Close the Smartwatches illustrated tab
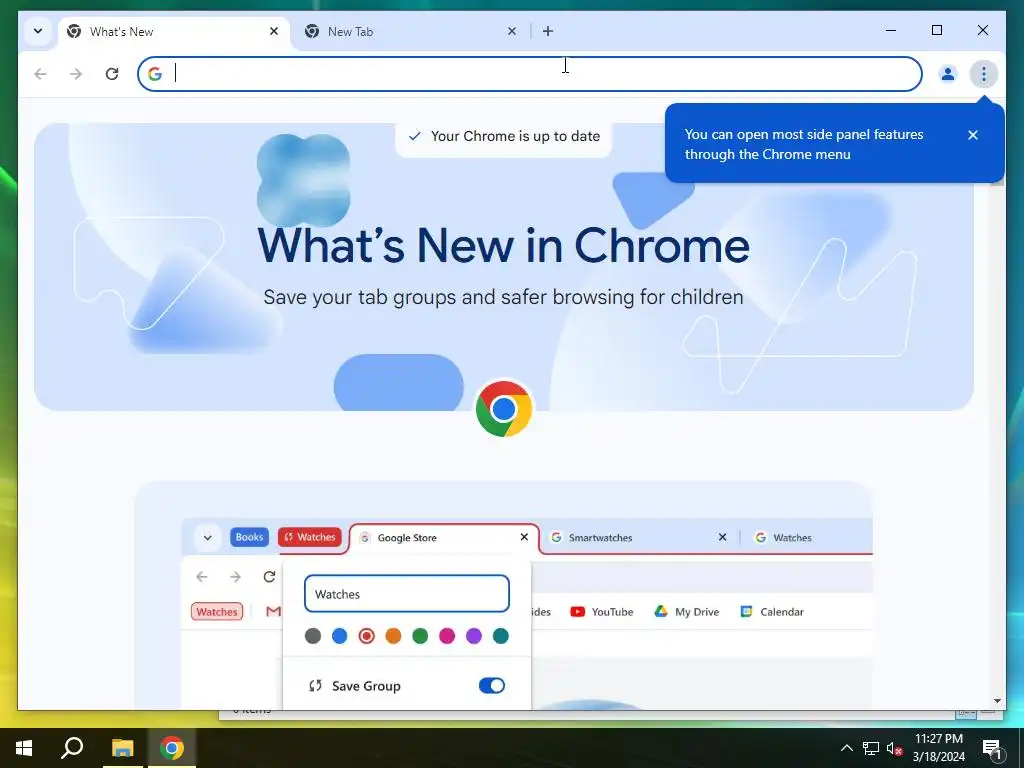Screen dimensions: 1024x768 click(722, 537)
